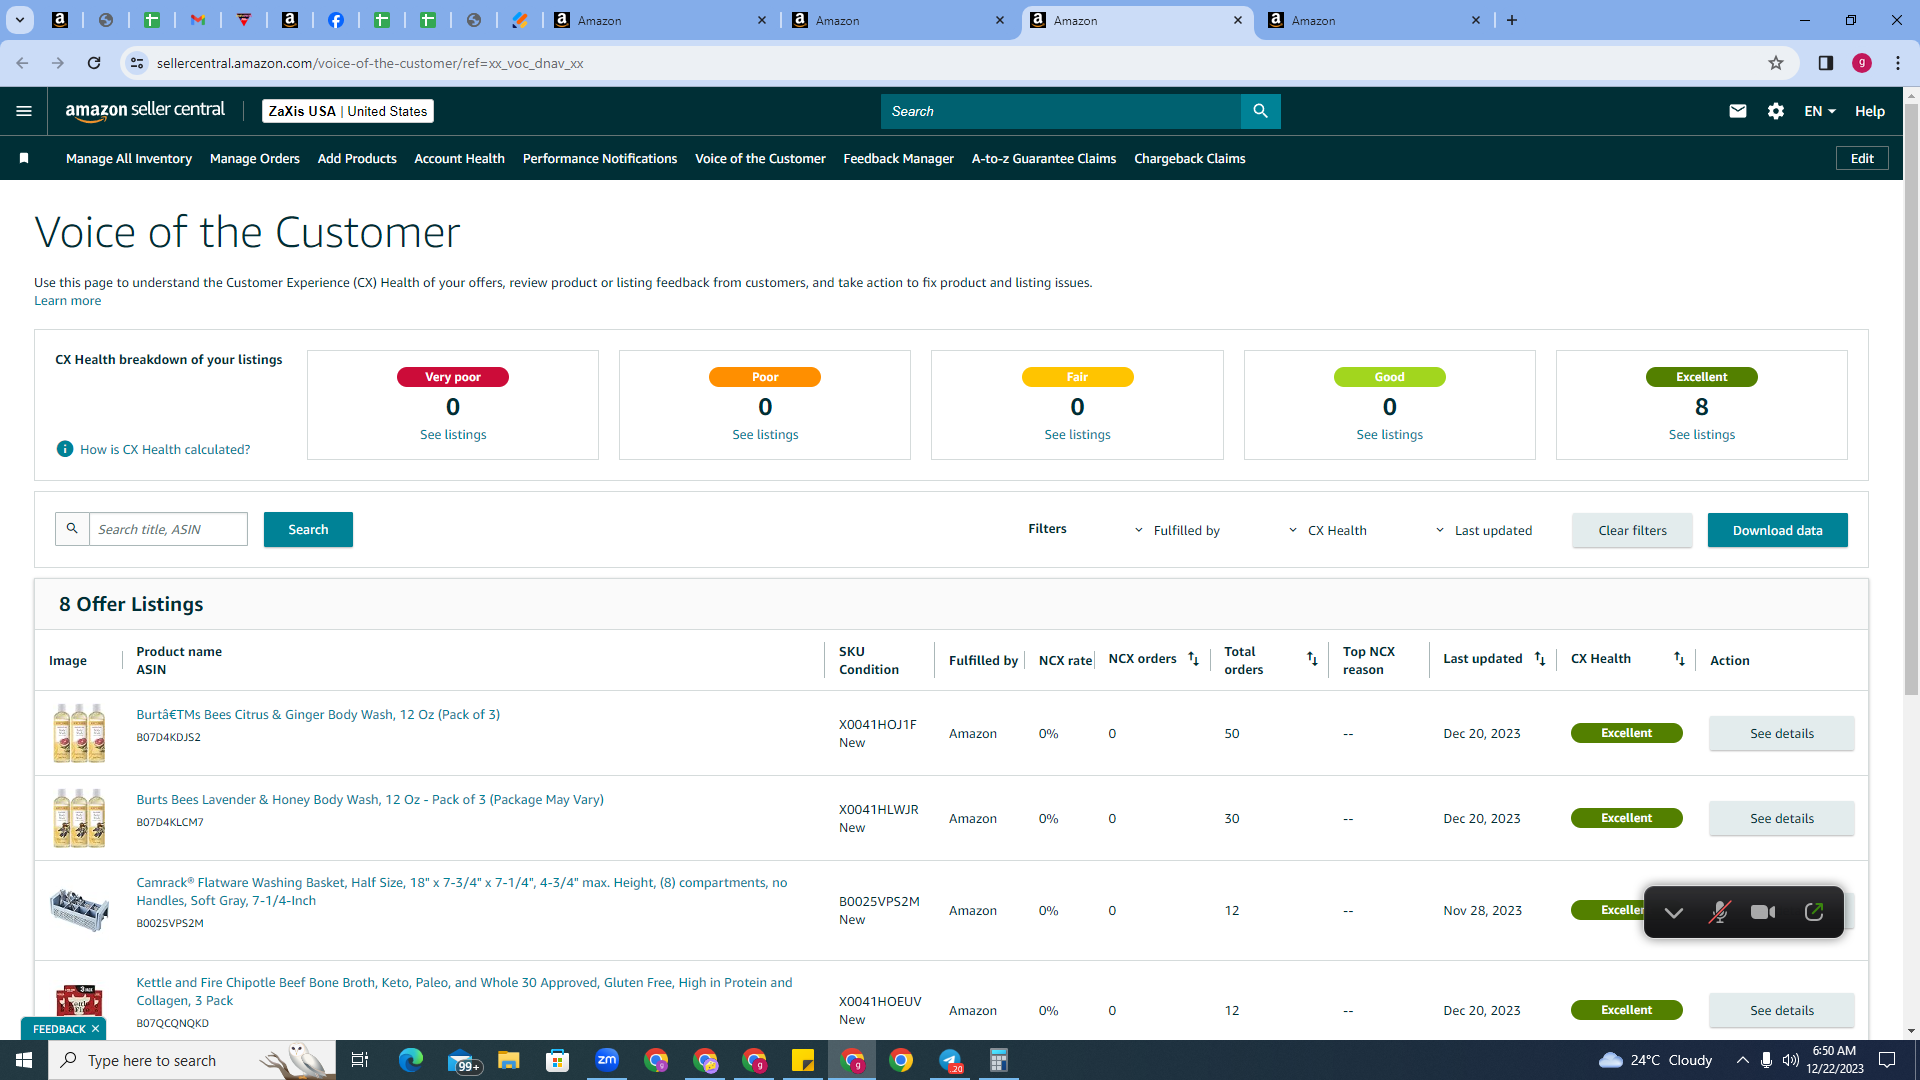The image size is (1920, 1080).
Task: Navigate to Account Health
Action: click(x=459, y=158)
